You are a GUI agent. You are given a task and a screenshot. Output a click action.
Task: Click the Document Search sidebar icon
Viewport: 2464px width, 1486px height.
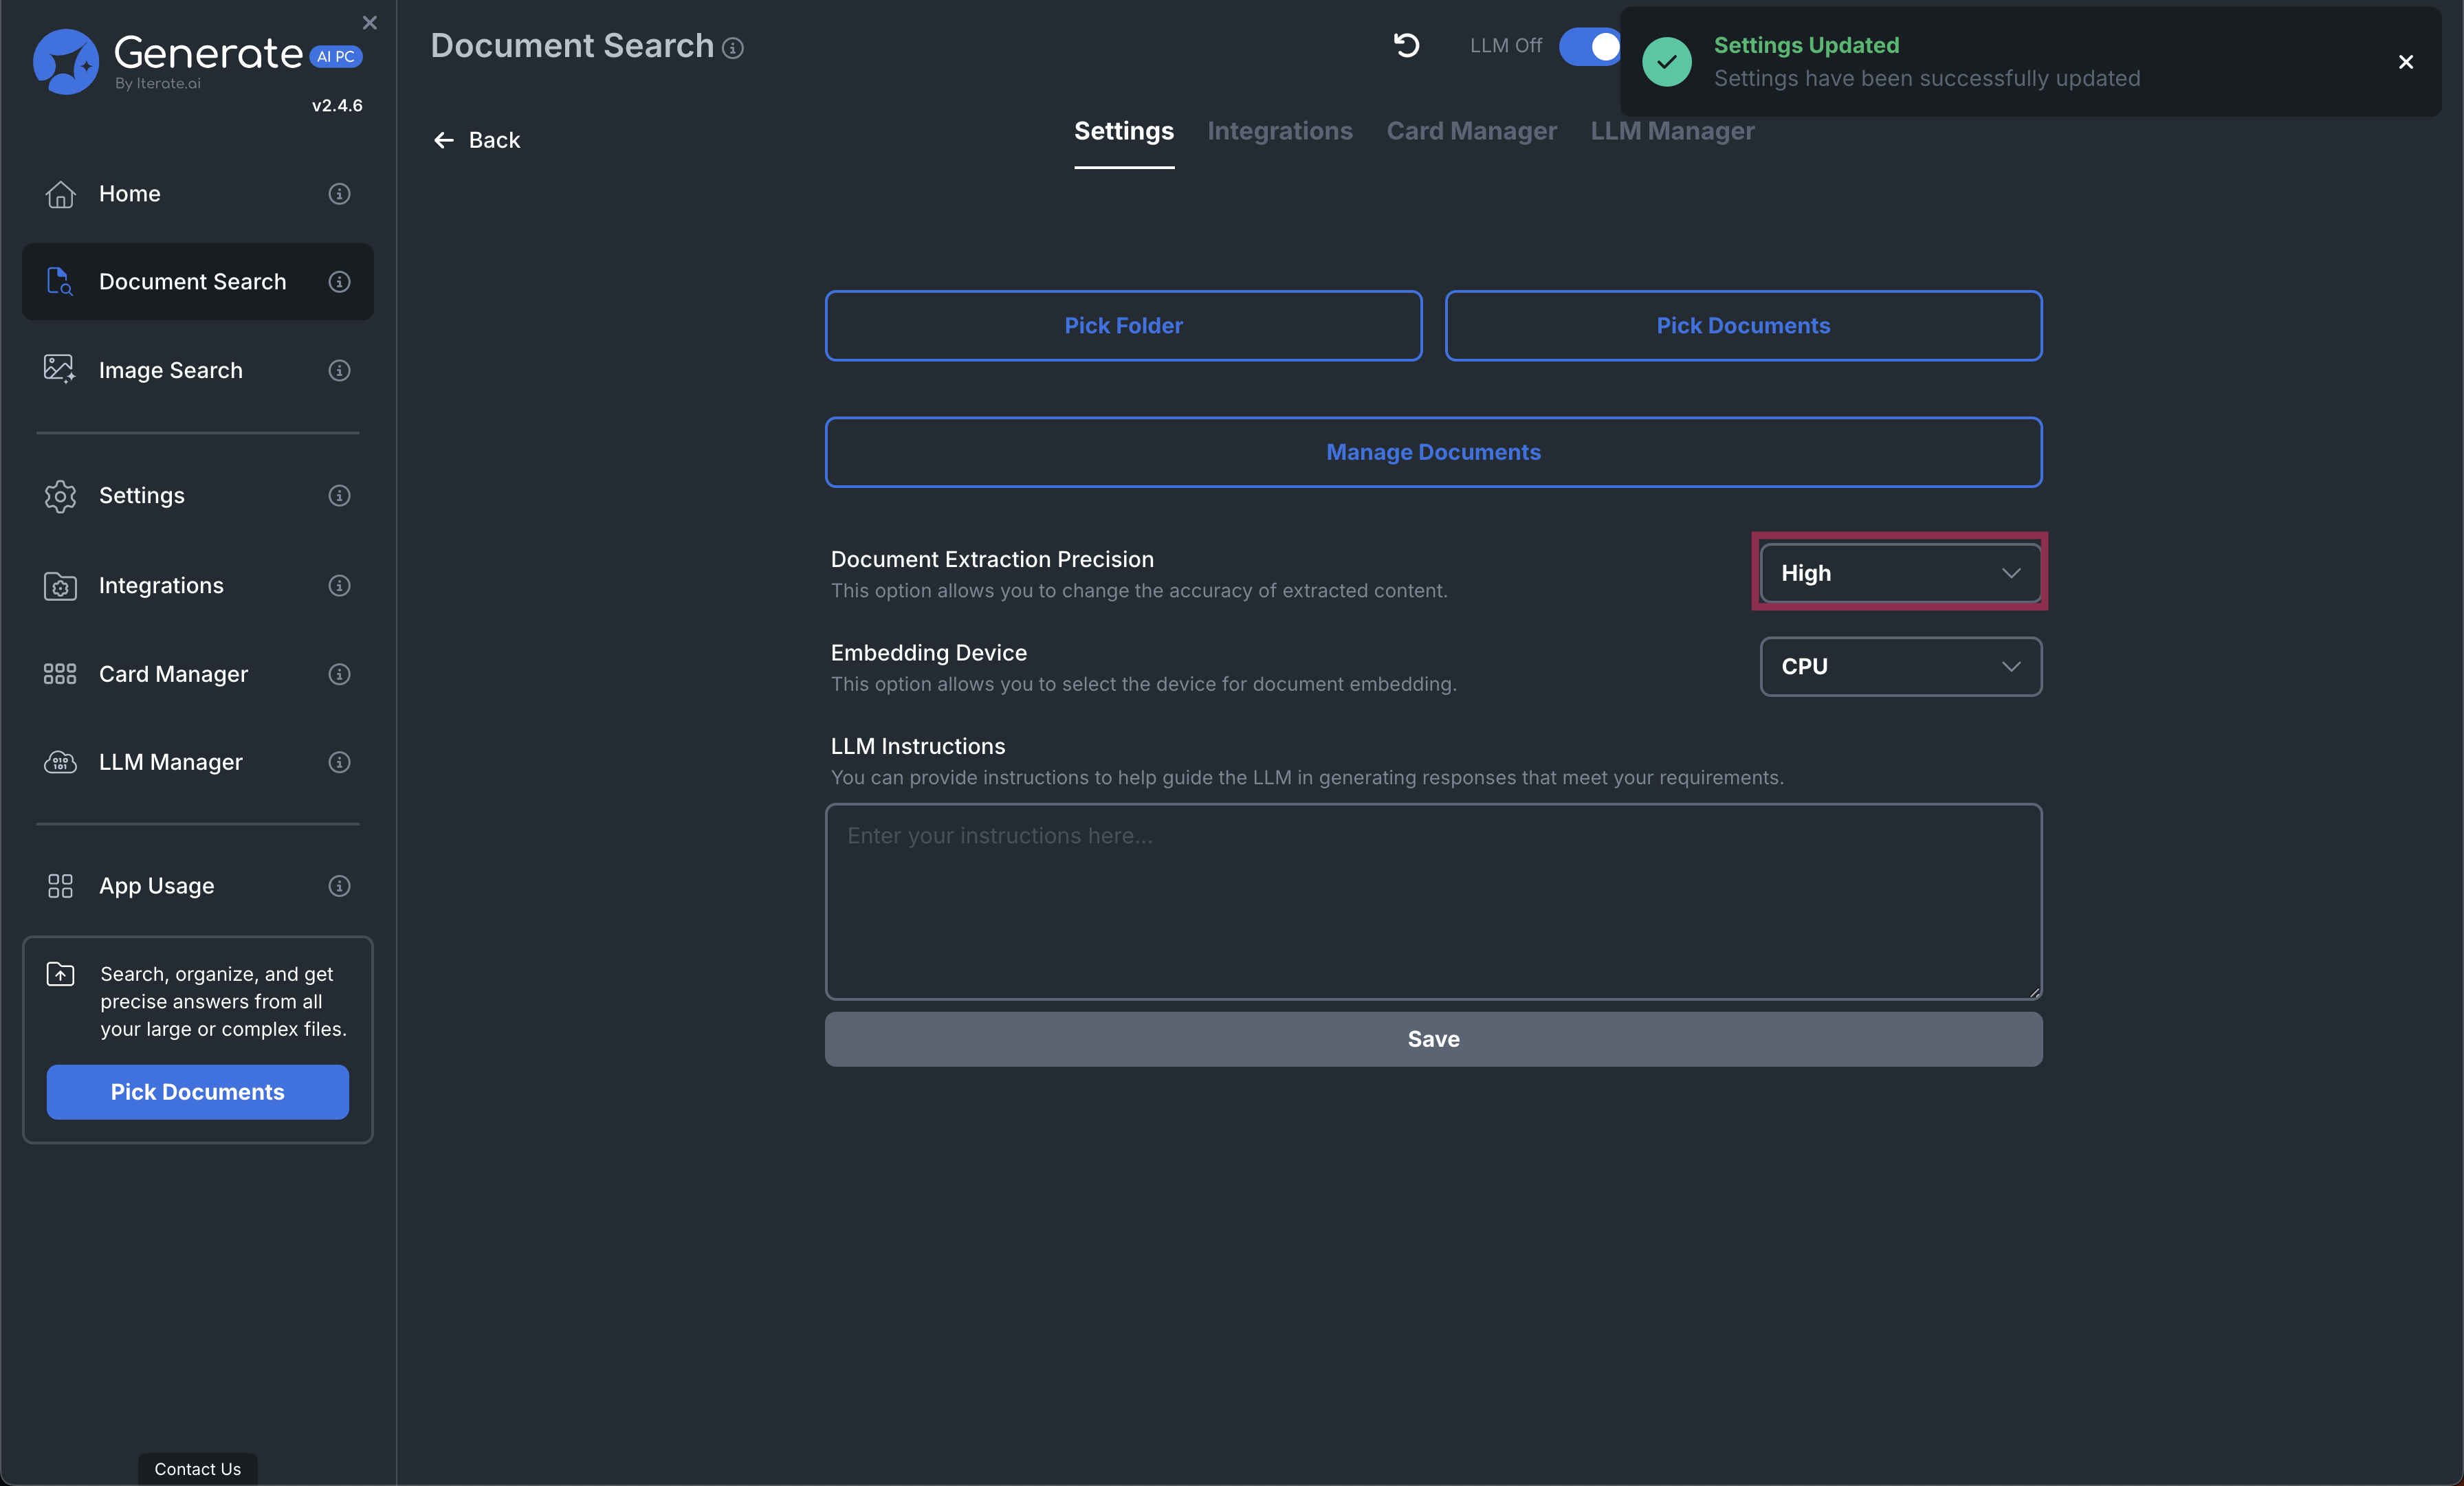60,282
